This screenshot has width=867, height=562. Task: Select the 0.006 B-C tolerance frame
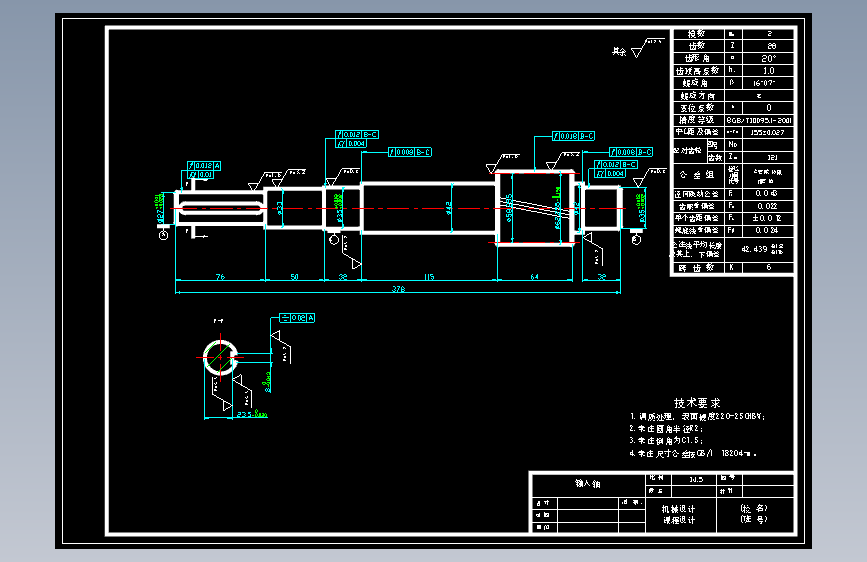631,152
